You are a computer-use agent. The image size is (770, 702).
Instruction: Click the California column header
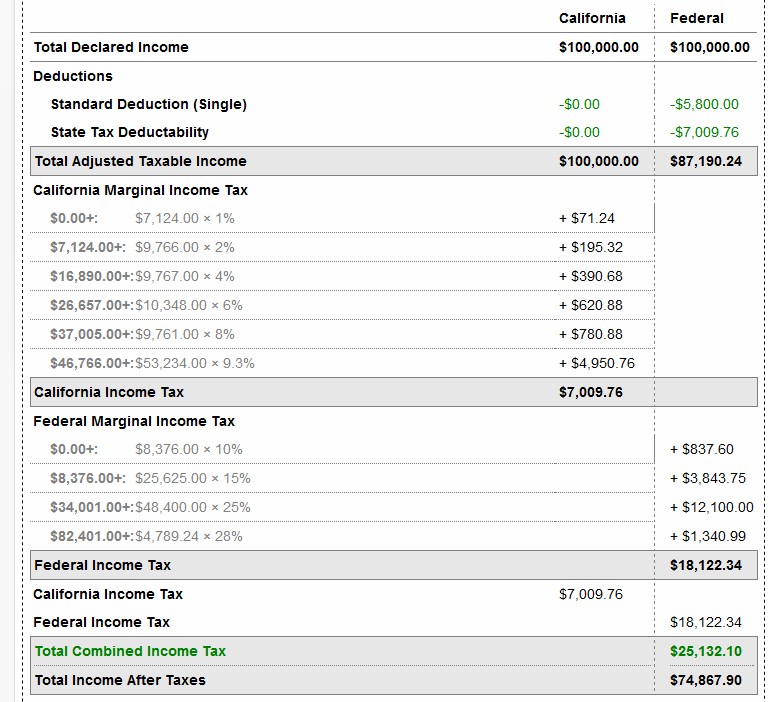(592, 18)
